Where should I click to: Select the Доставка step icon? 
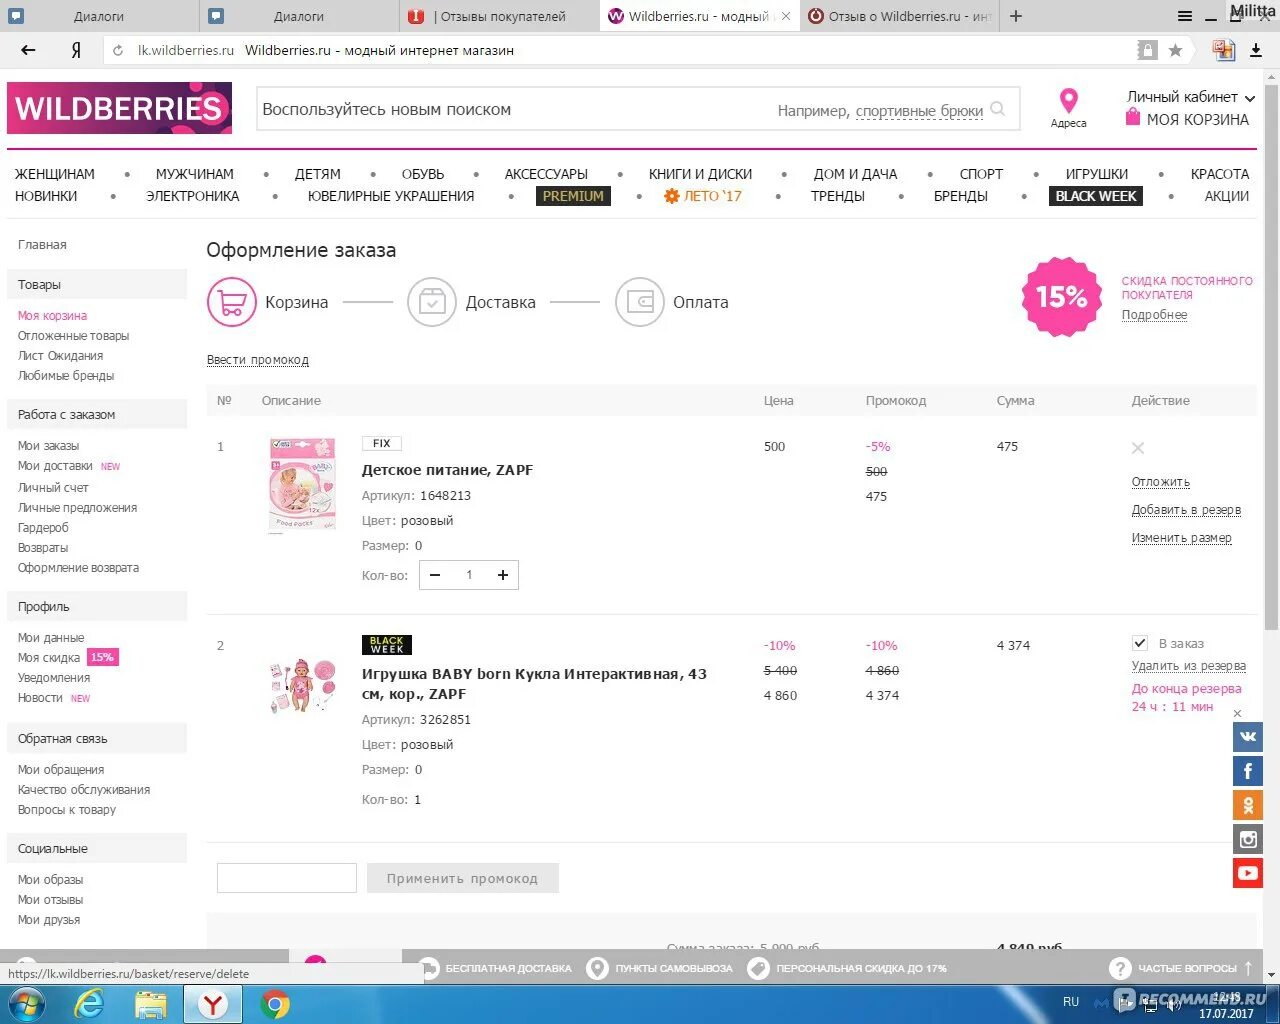(x=432, y=302)
